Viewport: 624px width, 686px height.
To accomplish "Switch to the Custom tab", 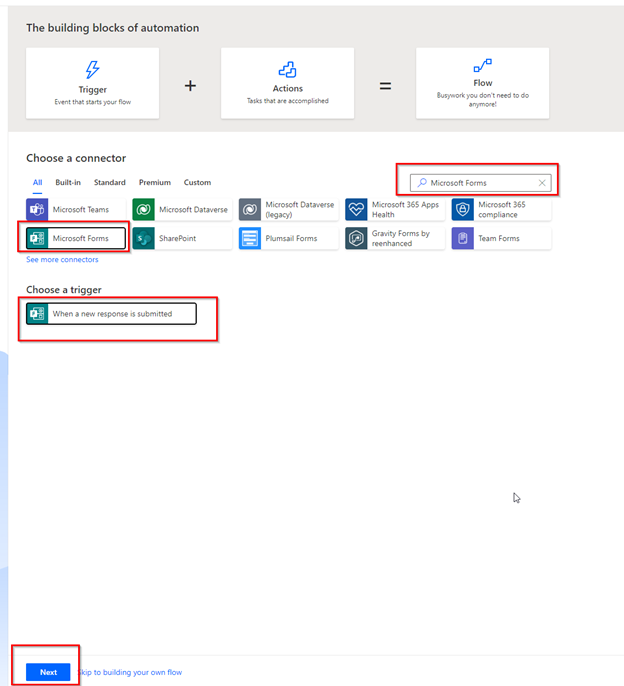I will click(197, 182).
